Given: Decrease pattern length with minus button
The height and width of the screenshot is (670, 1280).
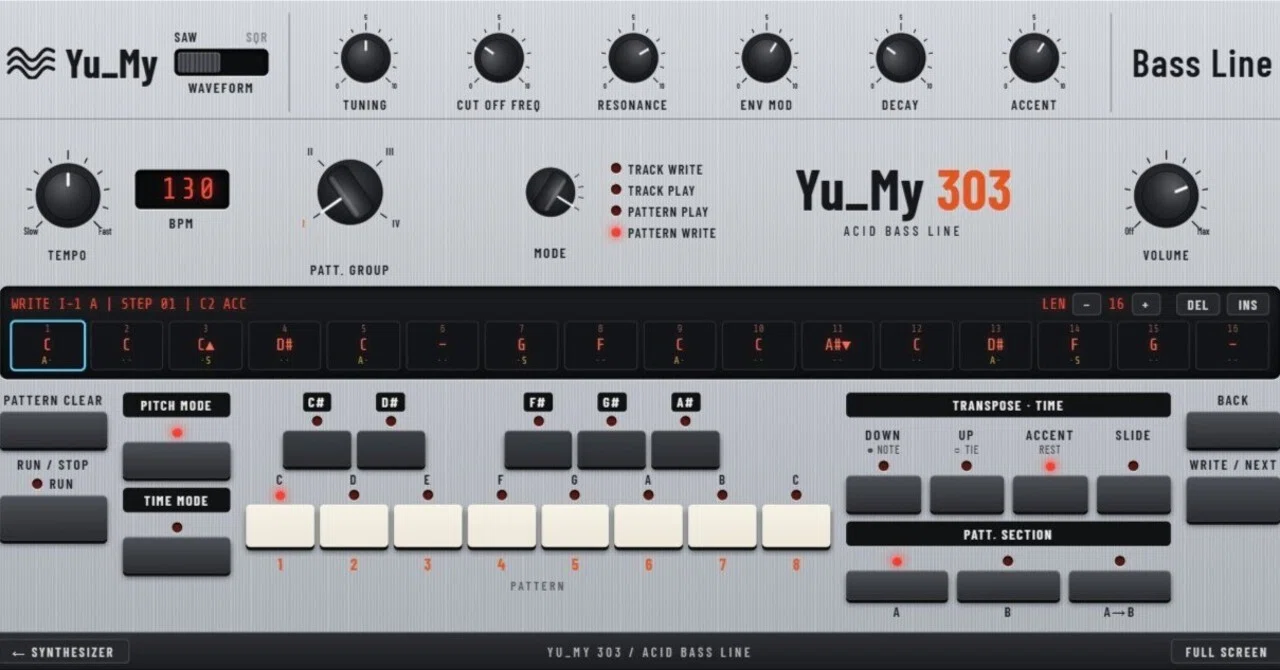Looking at the screenshot, I should coord(1087,304).
